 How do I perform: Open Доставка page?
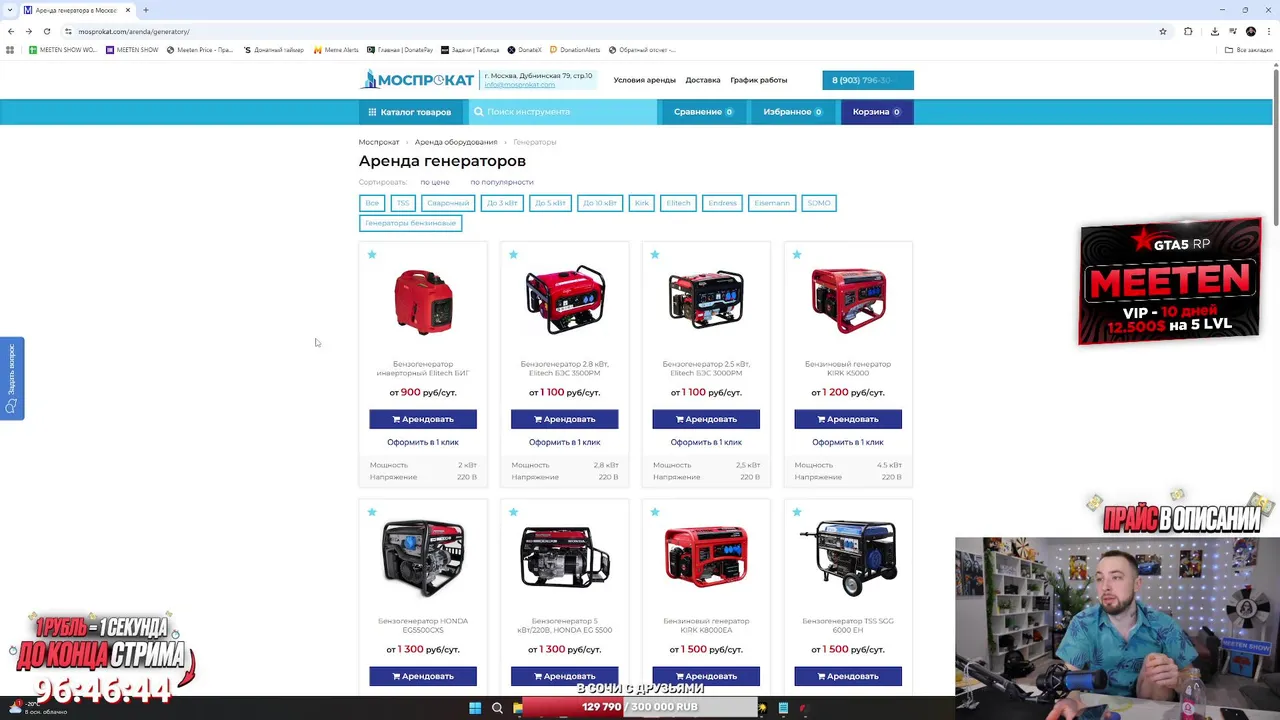(x=703, y=80)
